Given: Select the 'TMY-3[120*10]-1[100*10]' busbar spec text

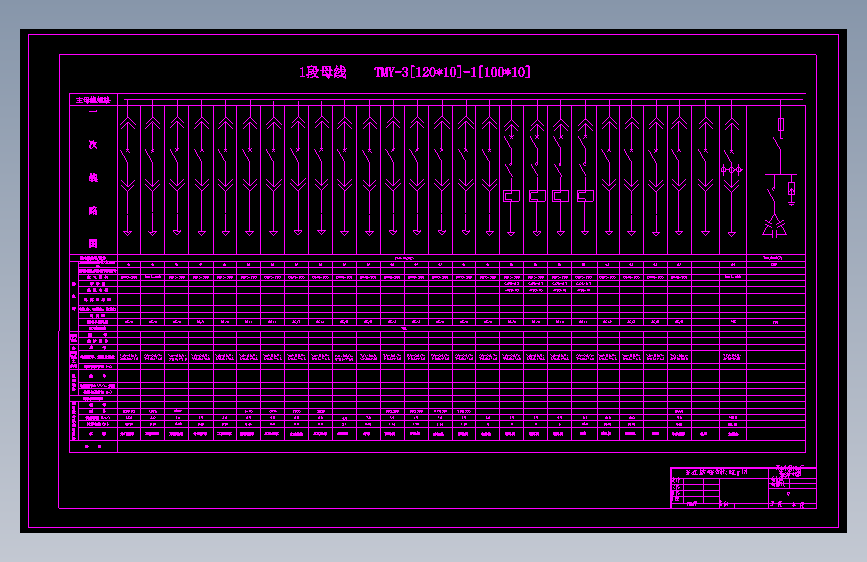Looking at the screenshot, I should tap(452, 72).
